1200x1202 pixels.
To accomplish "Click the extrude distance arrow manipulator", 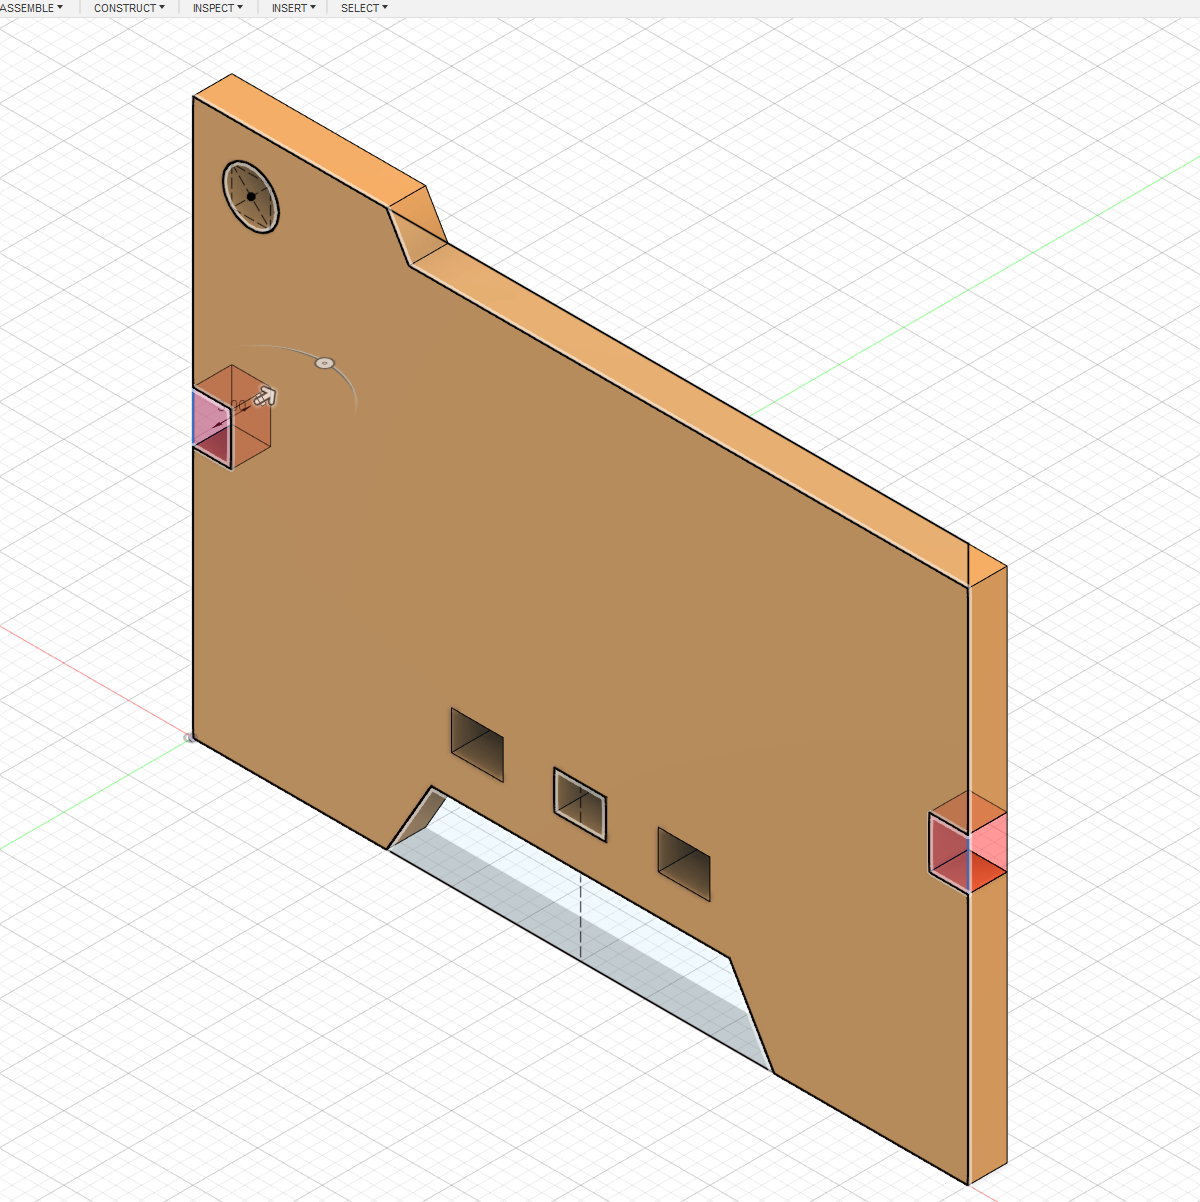I will pos(264,397).
